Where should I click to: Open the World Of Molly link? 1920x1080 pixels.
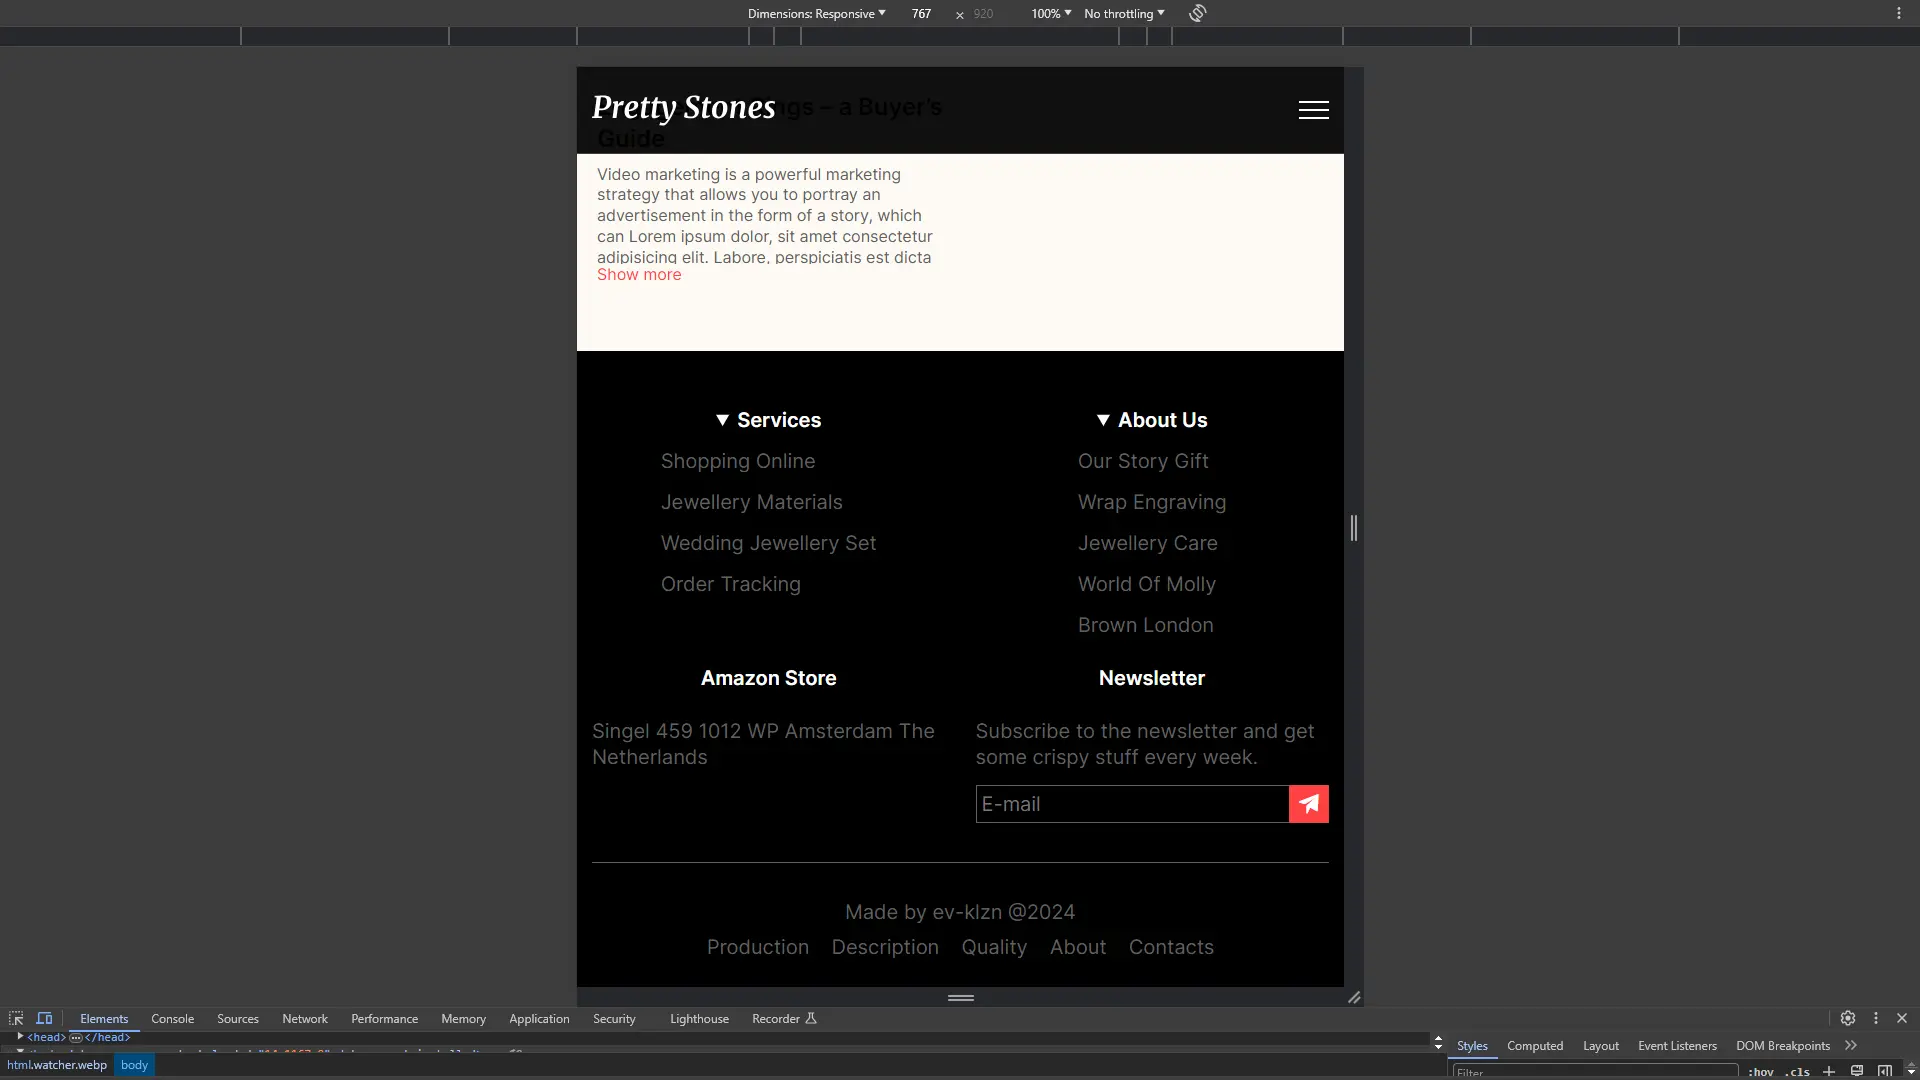tap(1147, 584)
